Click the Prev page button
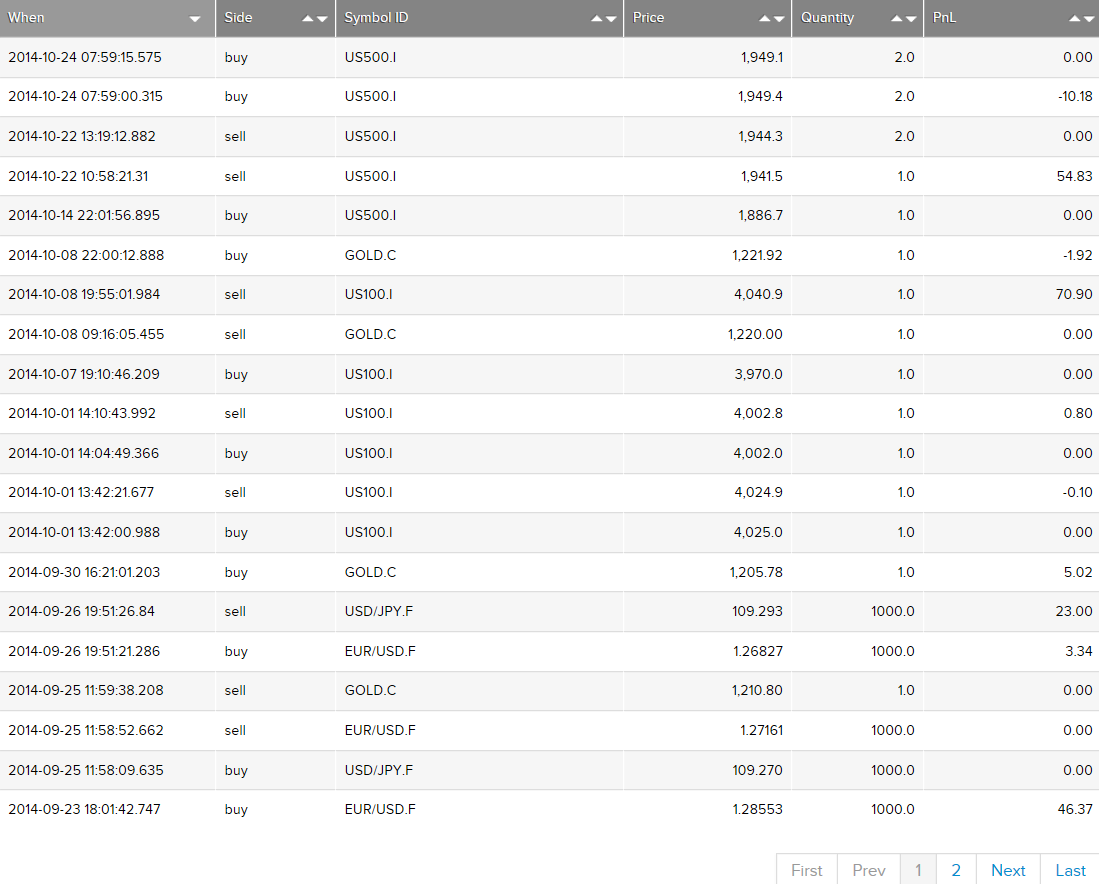The height and width of the screenshot is (884, 1099). pyautogui.click(x=869, y=870)
